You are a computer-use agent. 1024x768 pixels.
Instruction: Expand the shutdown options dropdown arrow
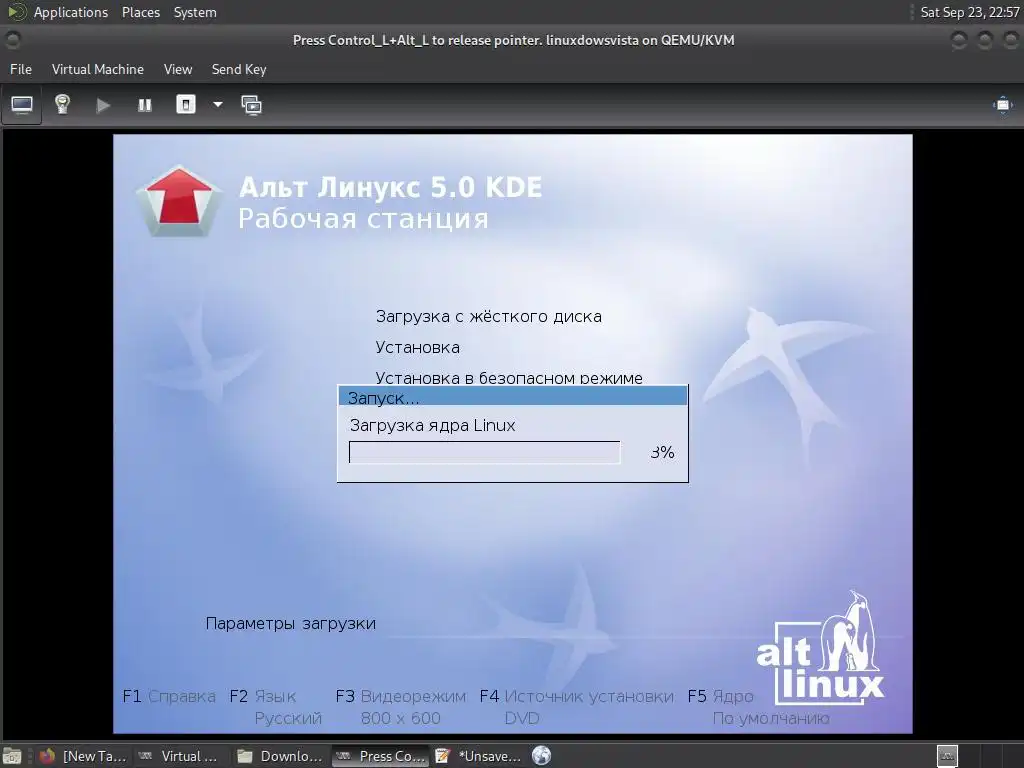[217, 104]
